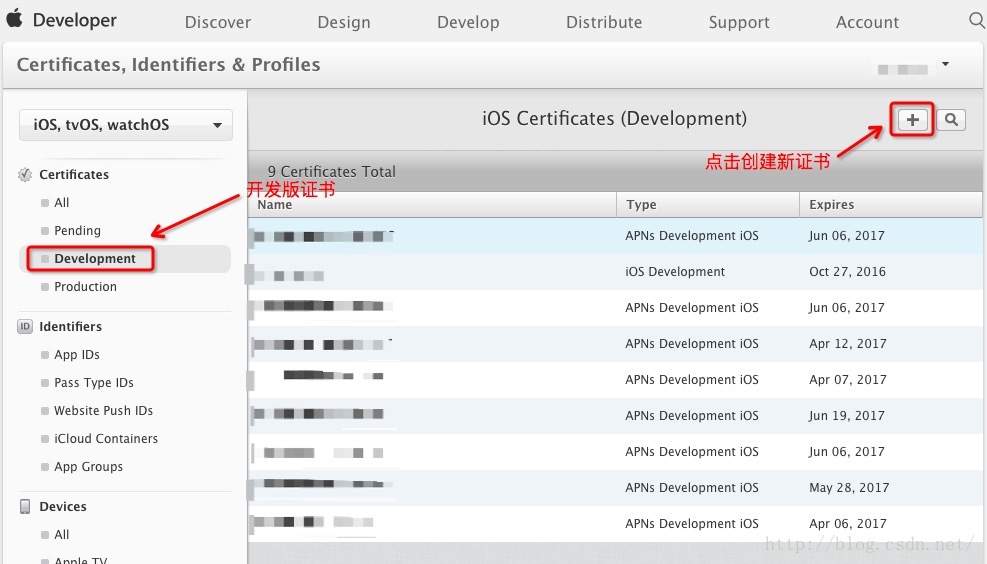This screenshot has height=564, width=987.
Task: Select certificate expiring Jun 19, 2017
Action: point(615,415)
